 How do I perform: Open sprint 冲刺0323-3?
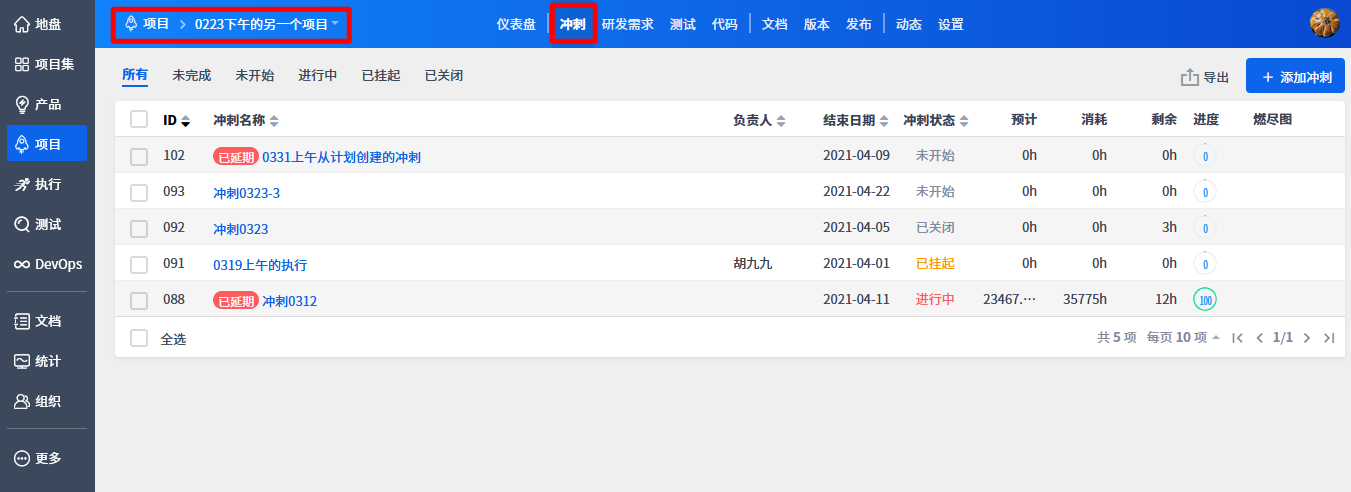coord(247,193)
